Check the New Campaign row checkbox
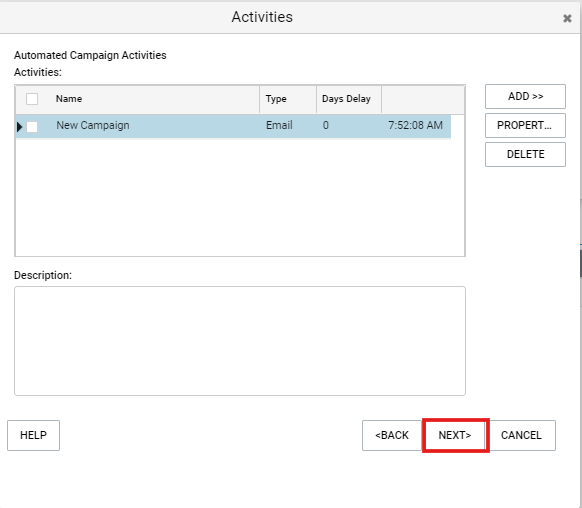582x508 pixels. 32,127
